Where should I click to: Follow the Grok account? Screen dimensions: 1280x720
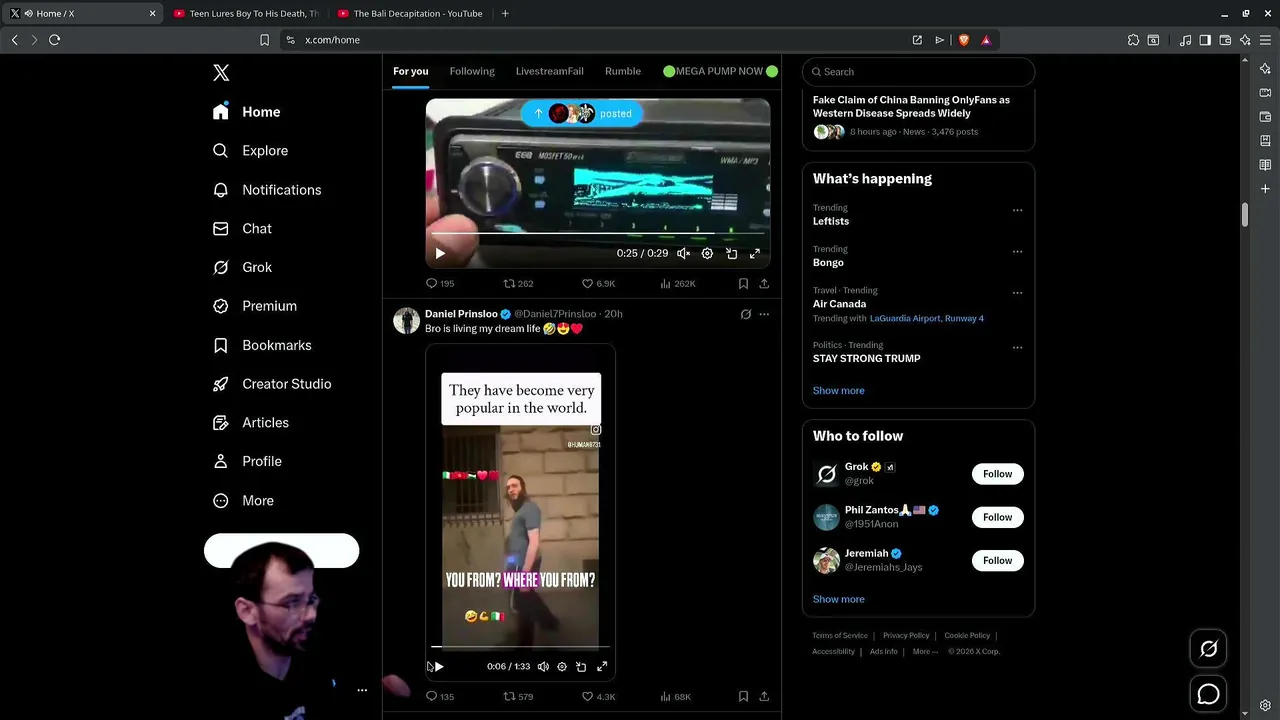coord(997,474)
